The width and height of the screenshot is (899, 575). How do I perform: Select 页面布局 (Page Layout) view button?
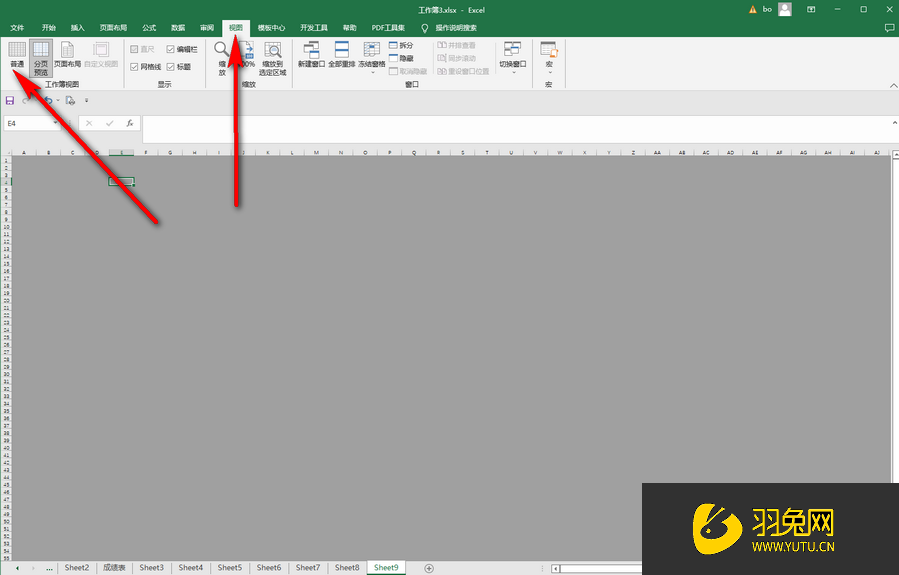tap(67, 55)
